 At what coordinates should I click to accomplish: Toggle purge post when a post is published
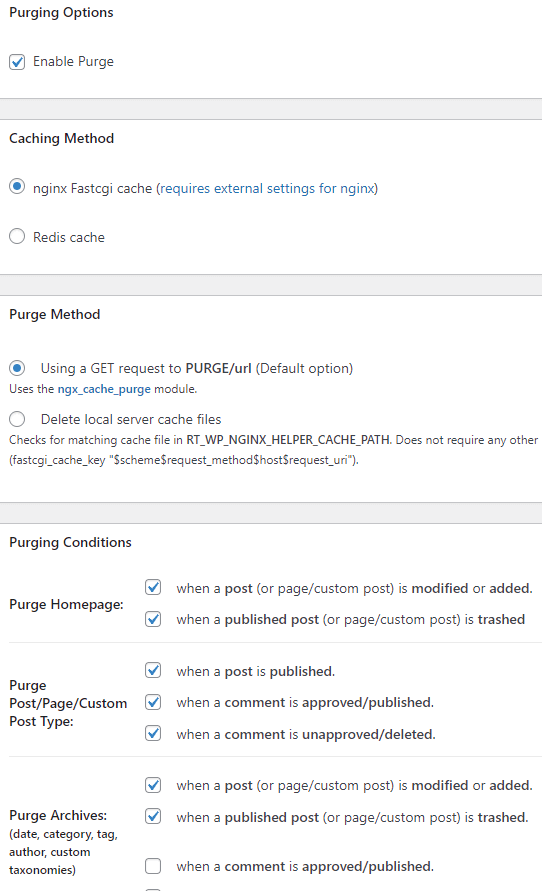153,670
